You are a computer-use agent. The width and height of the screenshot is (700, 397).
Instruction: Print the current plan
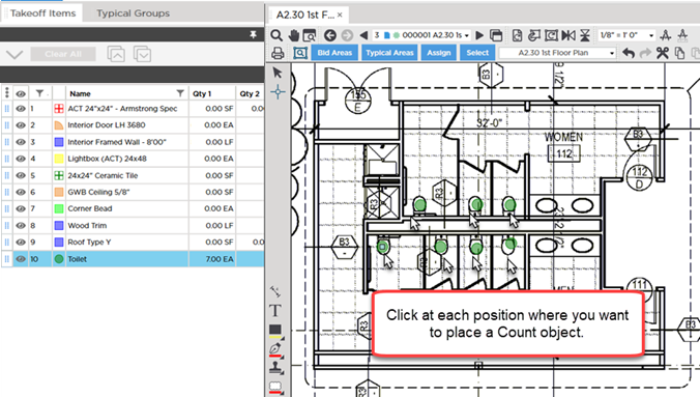[x=278, y=53]
